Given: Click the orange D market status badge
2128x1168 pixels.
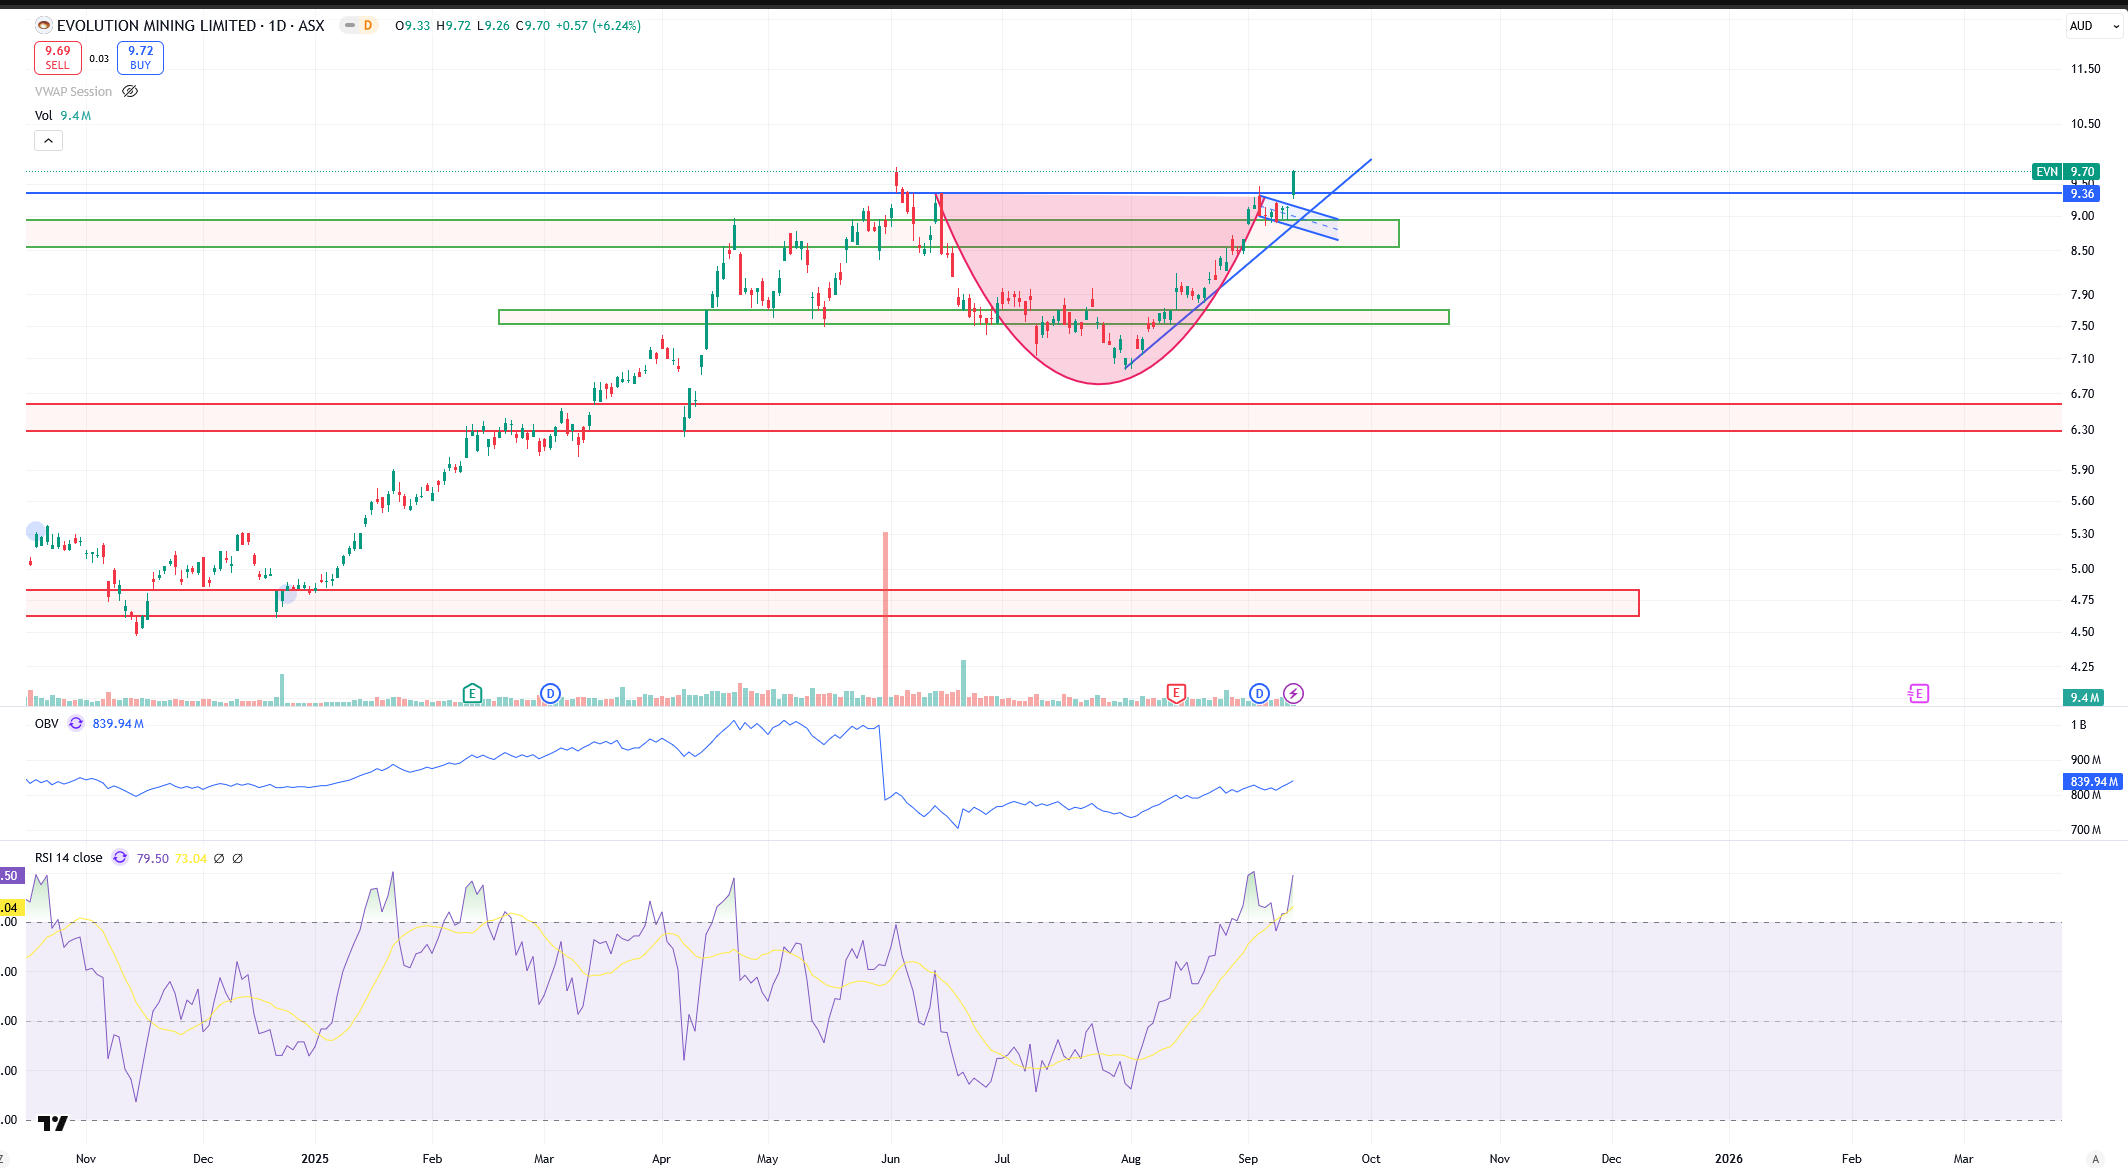Looking at the screenshot, I should [x=368, y=25].
